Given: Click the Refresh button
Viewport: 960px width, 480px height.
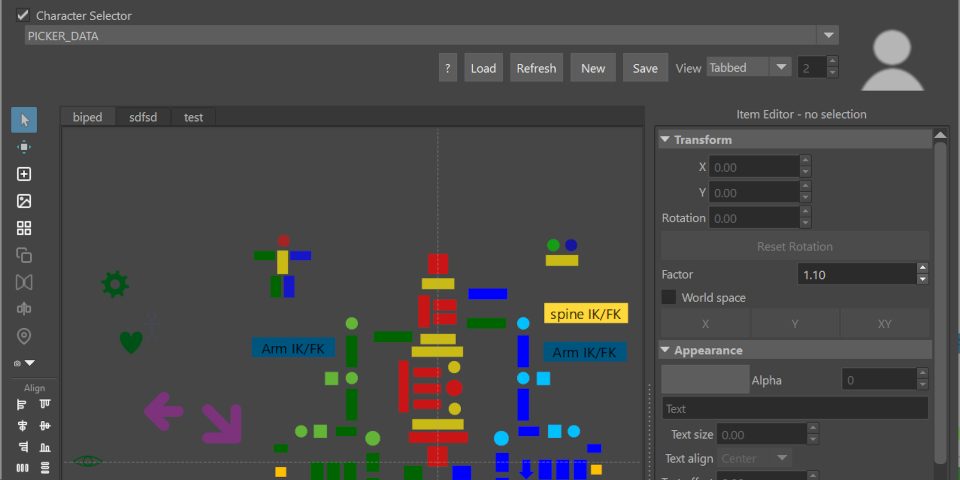Looking at the screenshot, I should pyautogui.click(x=536, y=68).
